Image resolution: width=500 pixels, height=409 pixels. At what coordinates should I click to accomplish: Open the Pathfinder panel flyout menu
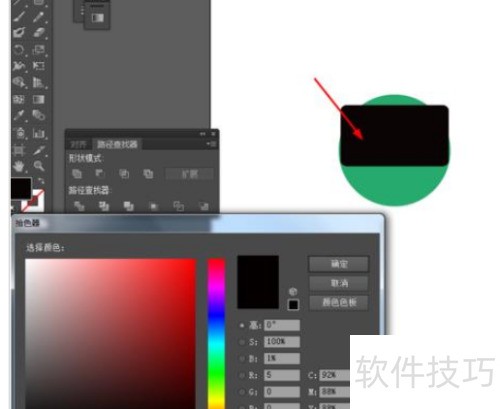pyautogui.click(x=211, y=144)
